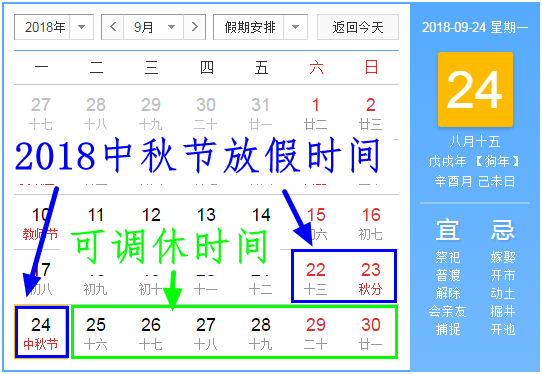Click the large yellow 24 day tile

(475, 90)
